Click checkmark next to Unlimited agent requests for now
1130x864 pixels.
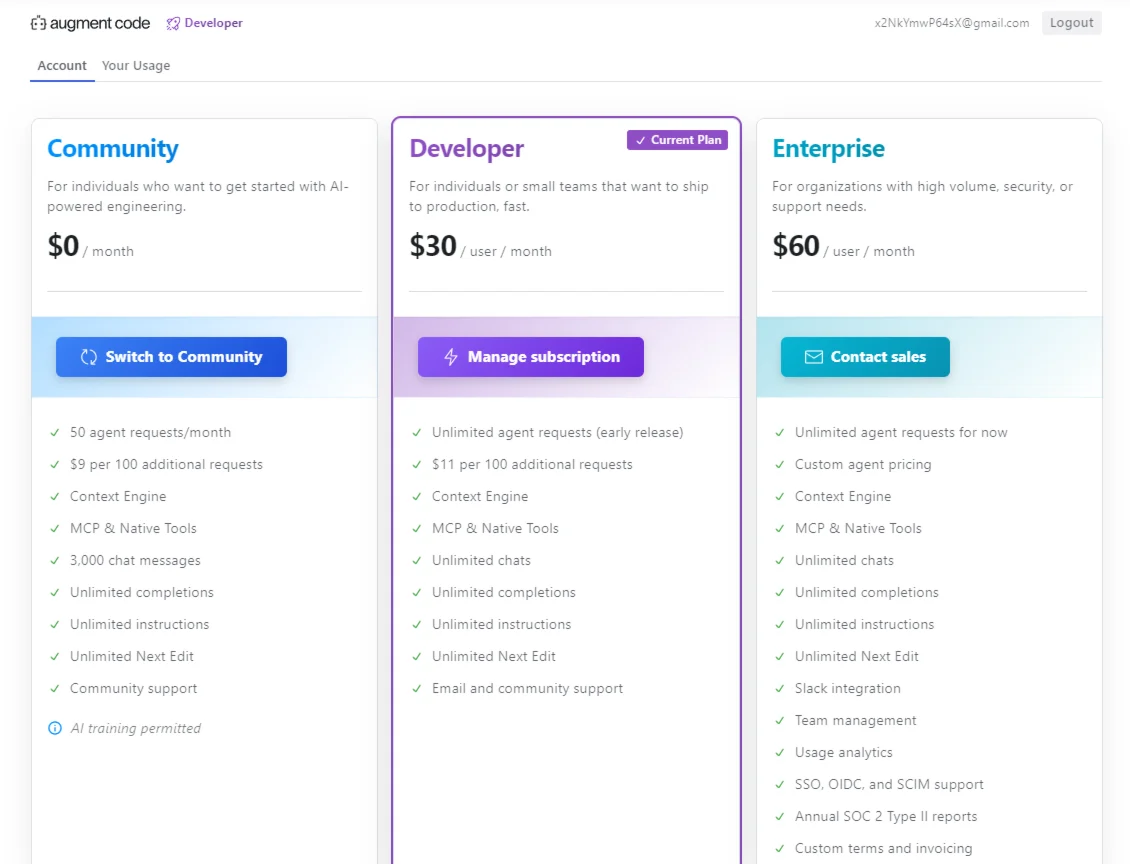(x=780, y=432)
